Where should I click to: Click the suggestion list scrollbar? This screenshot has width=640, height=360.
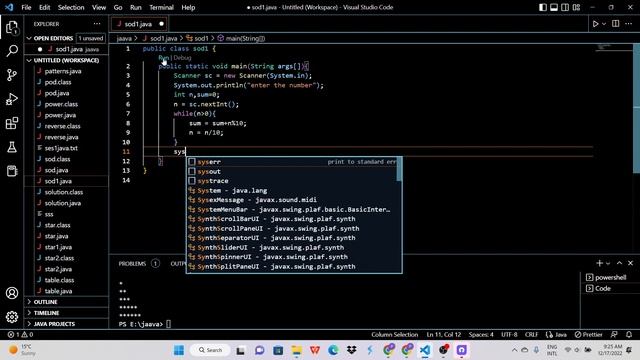tap(399, 169)
